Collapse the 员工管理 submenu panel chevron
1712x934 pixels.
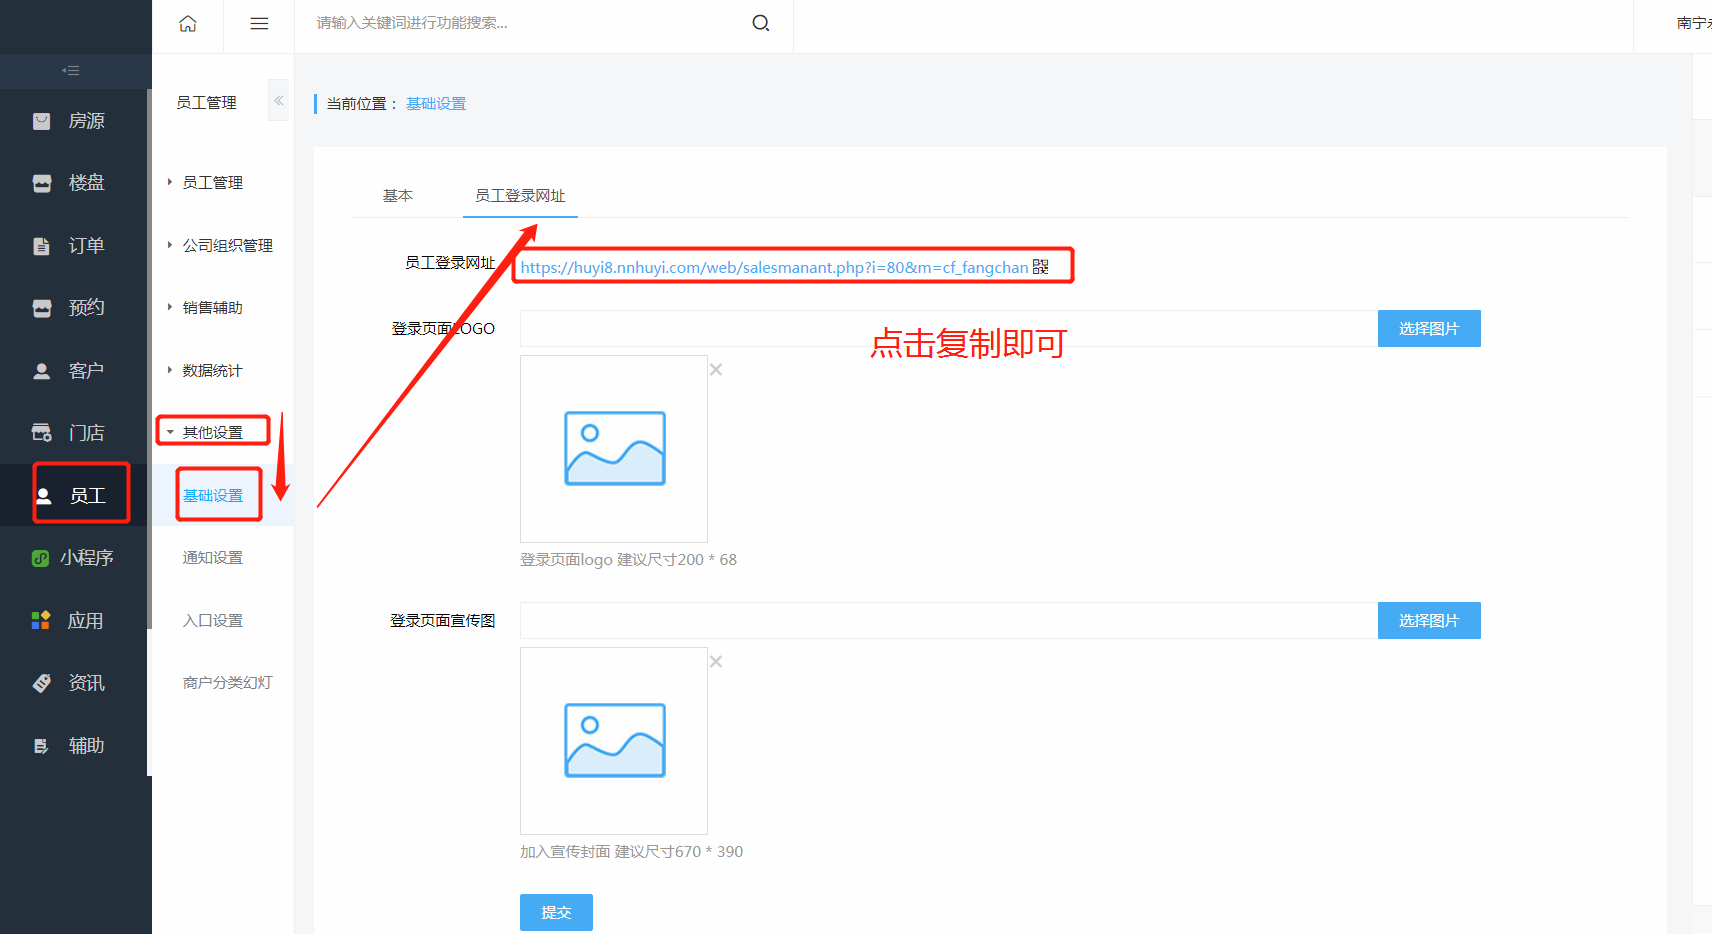tap(279, 101)
